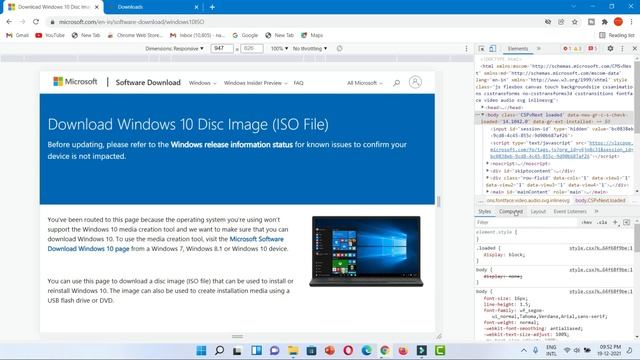Viewport: 640px width, 360px height.
Task: Open style.css link beside .loaded rule
Action: [x=601, y=248]
